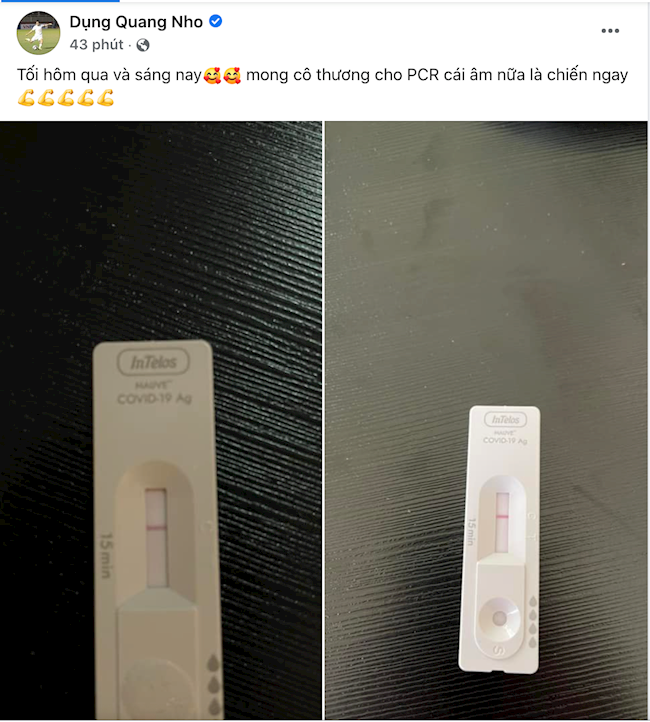
Task: Click the Dụng Quang Nho name link
Action: point(136,22)
